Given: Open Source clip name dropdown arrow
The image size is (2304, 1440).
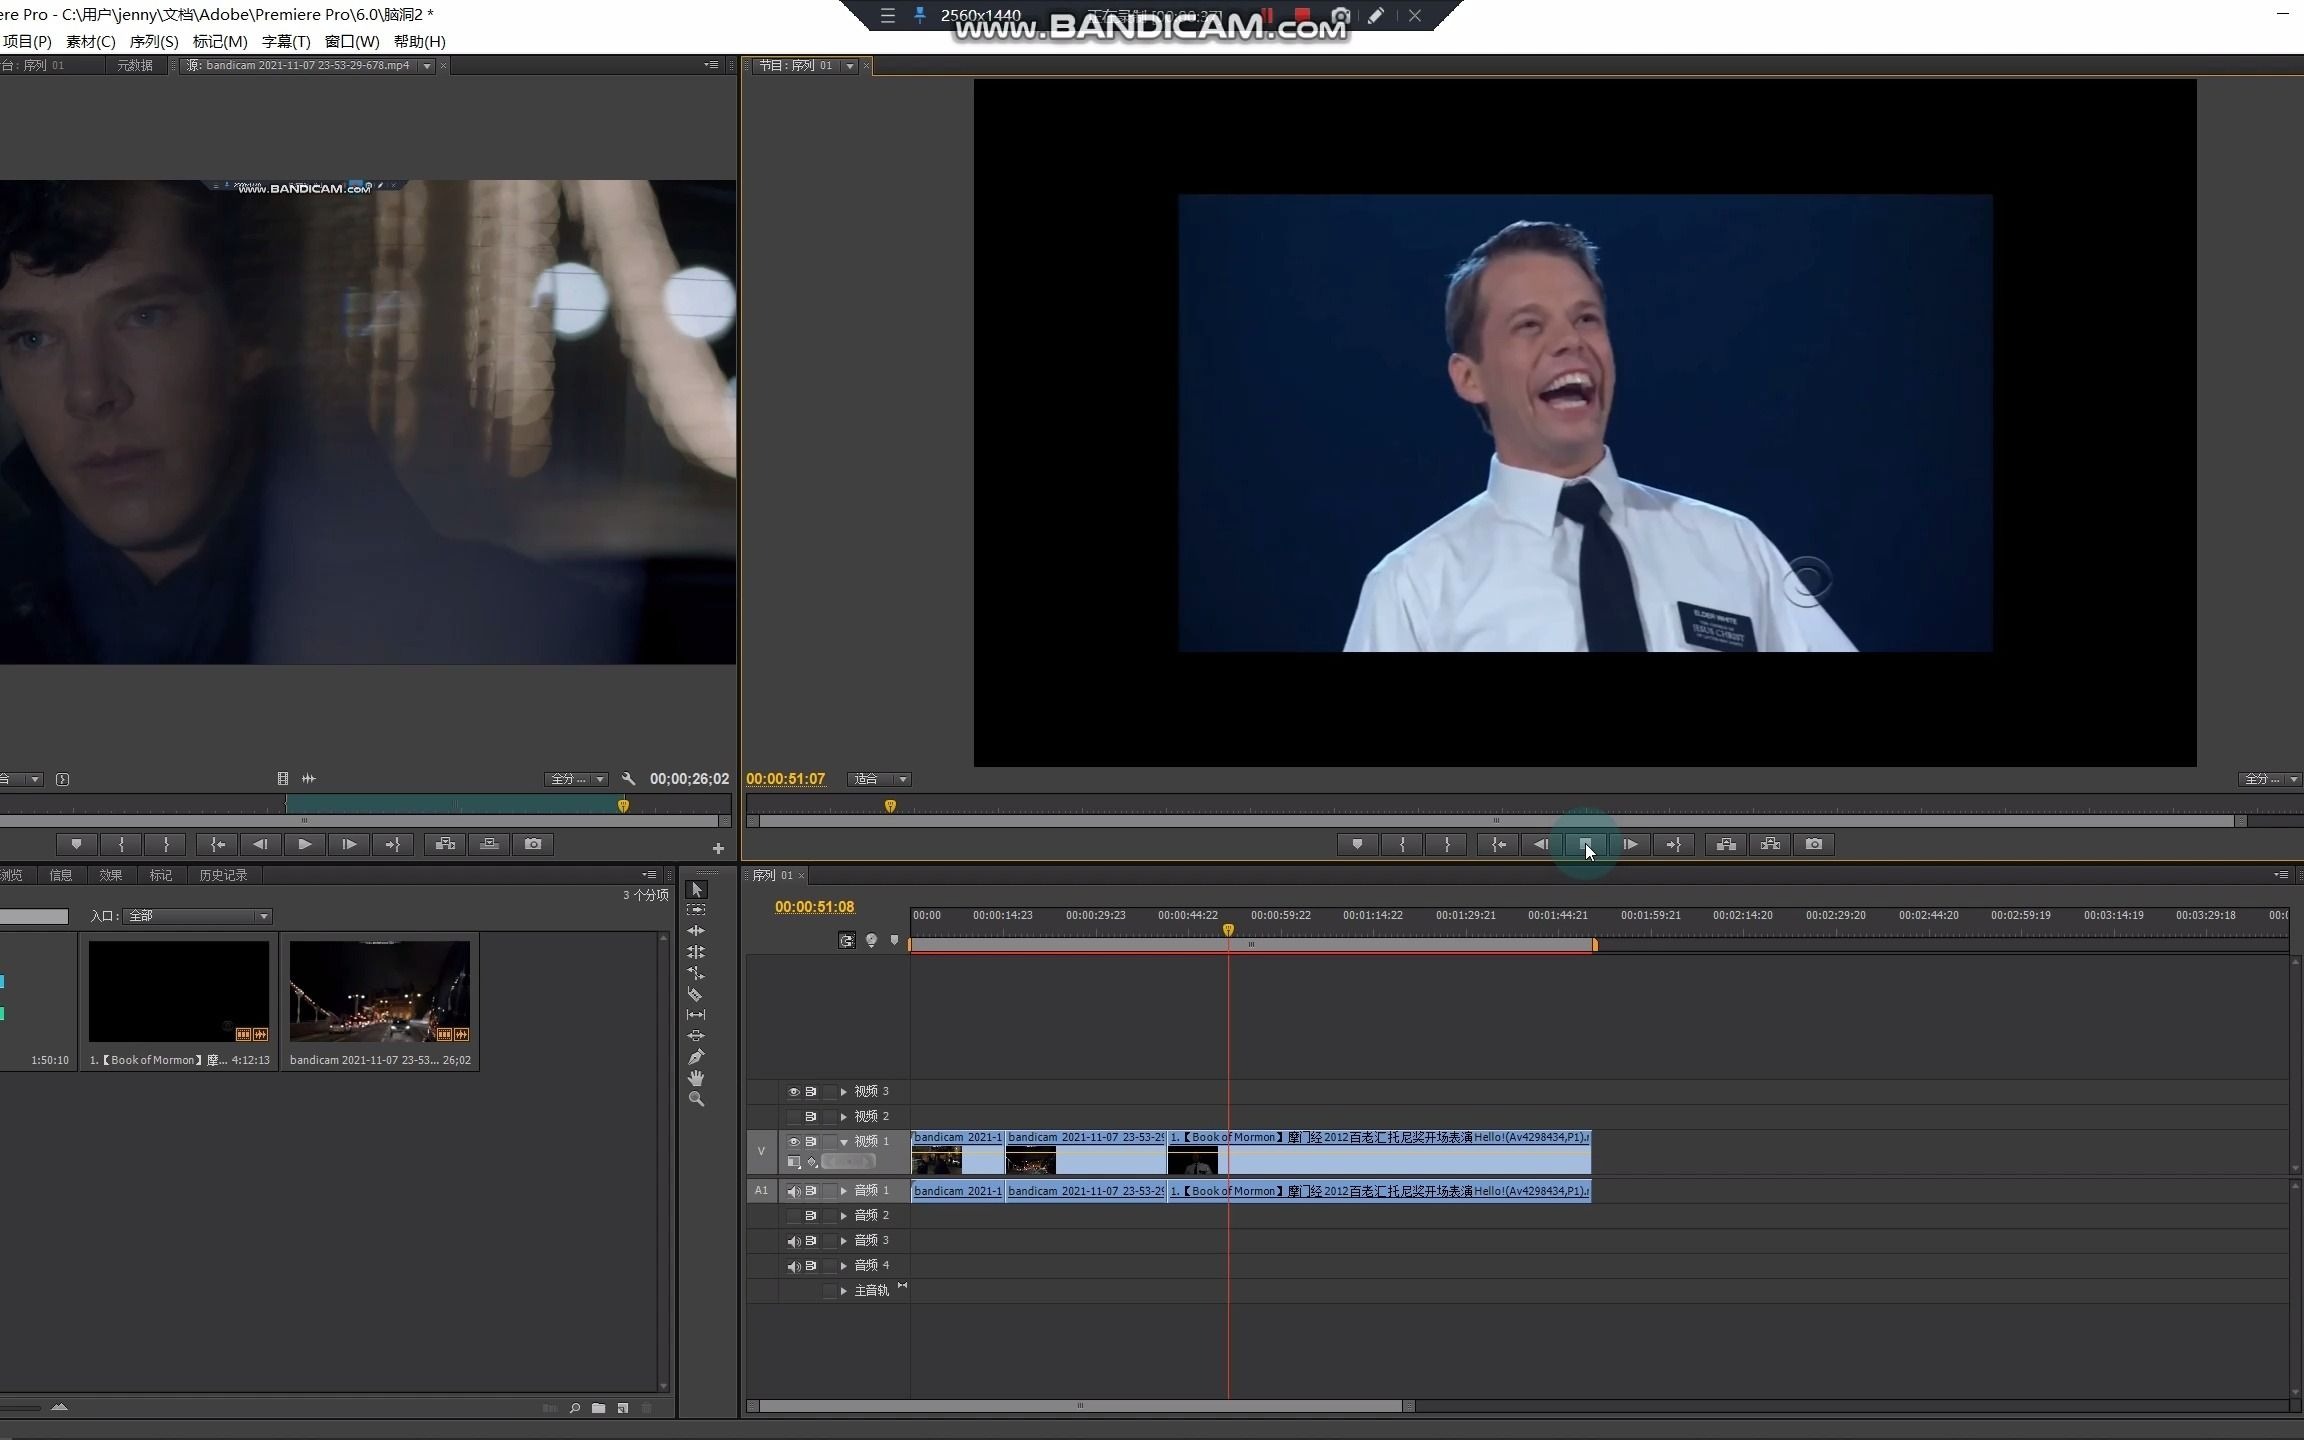Looking at the screenshot, I should pos(427,66).
